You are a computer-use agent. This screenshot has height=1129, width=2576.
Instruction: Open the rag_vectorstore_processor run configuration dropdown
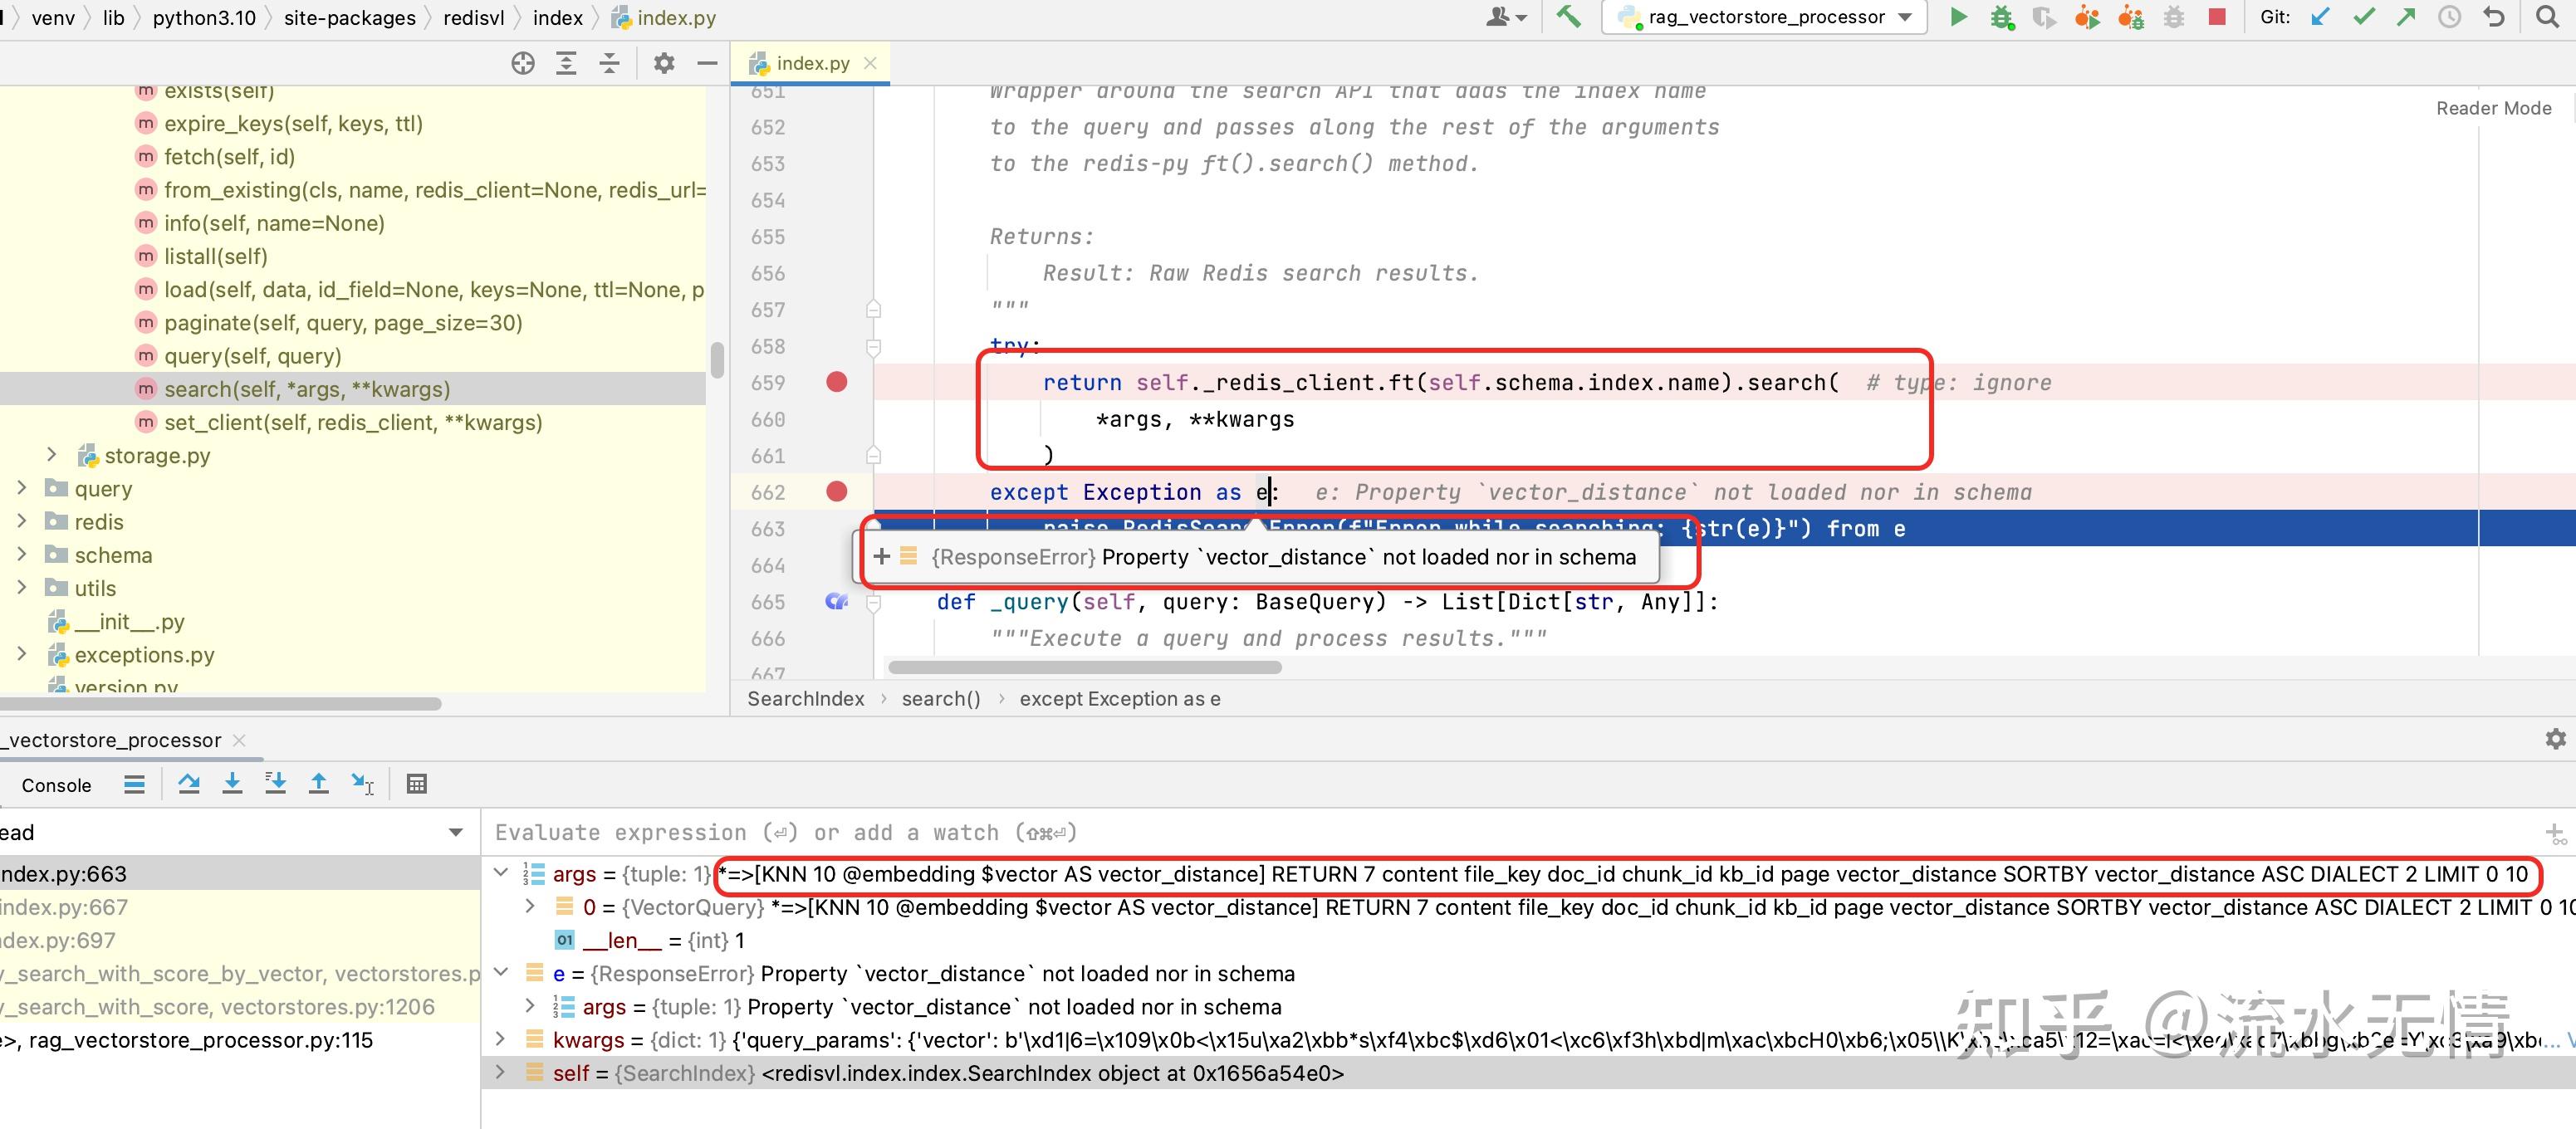(x=1765, y=17)
